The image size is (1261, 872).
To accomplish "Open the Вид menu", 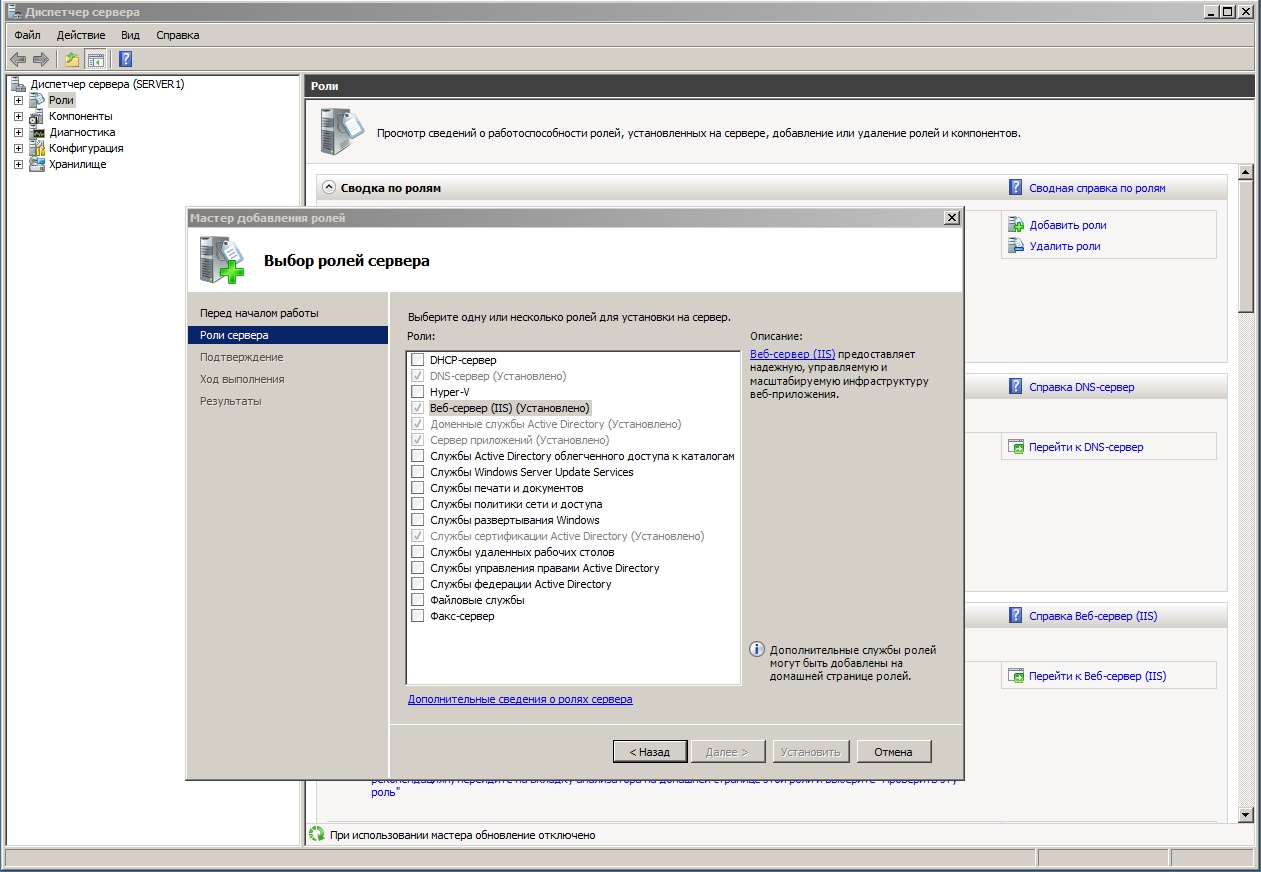I will pos(130,35).
